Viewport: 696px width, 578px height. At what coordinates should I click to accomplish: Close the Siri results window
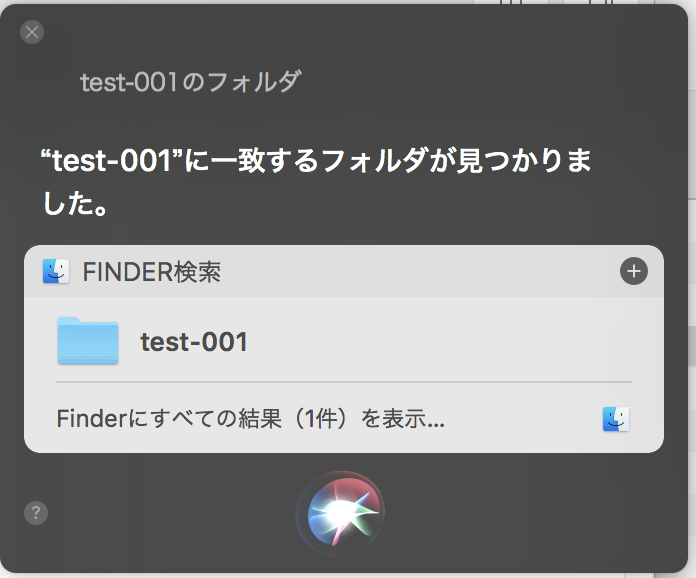(x=32, y=32)
